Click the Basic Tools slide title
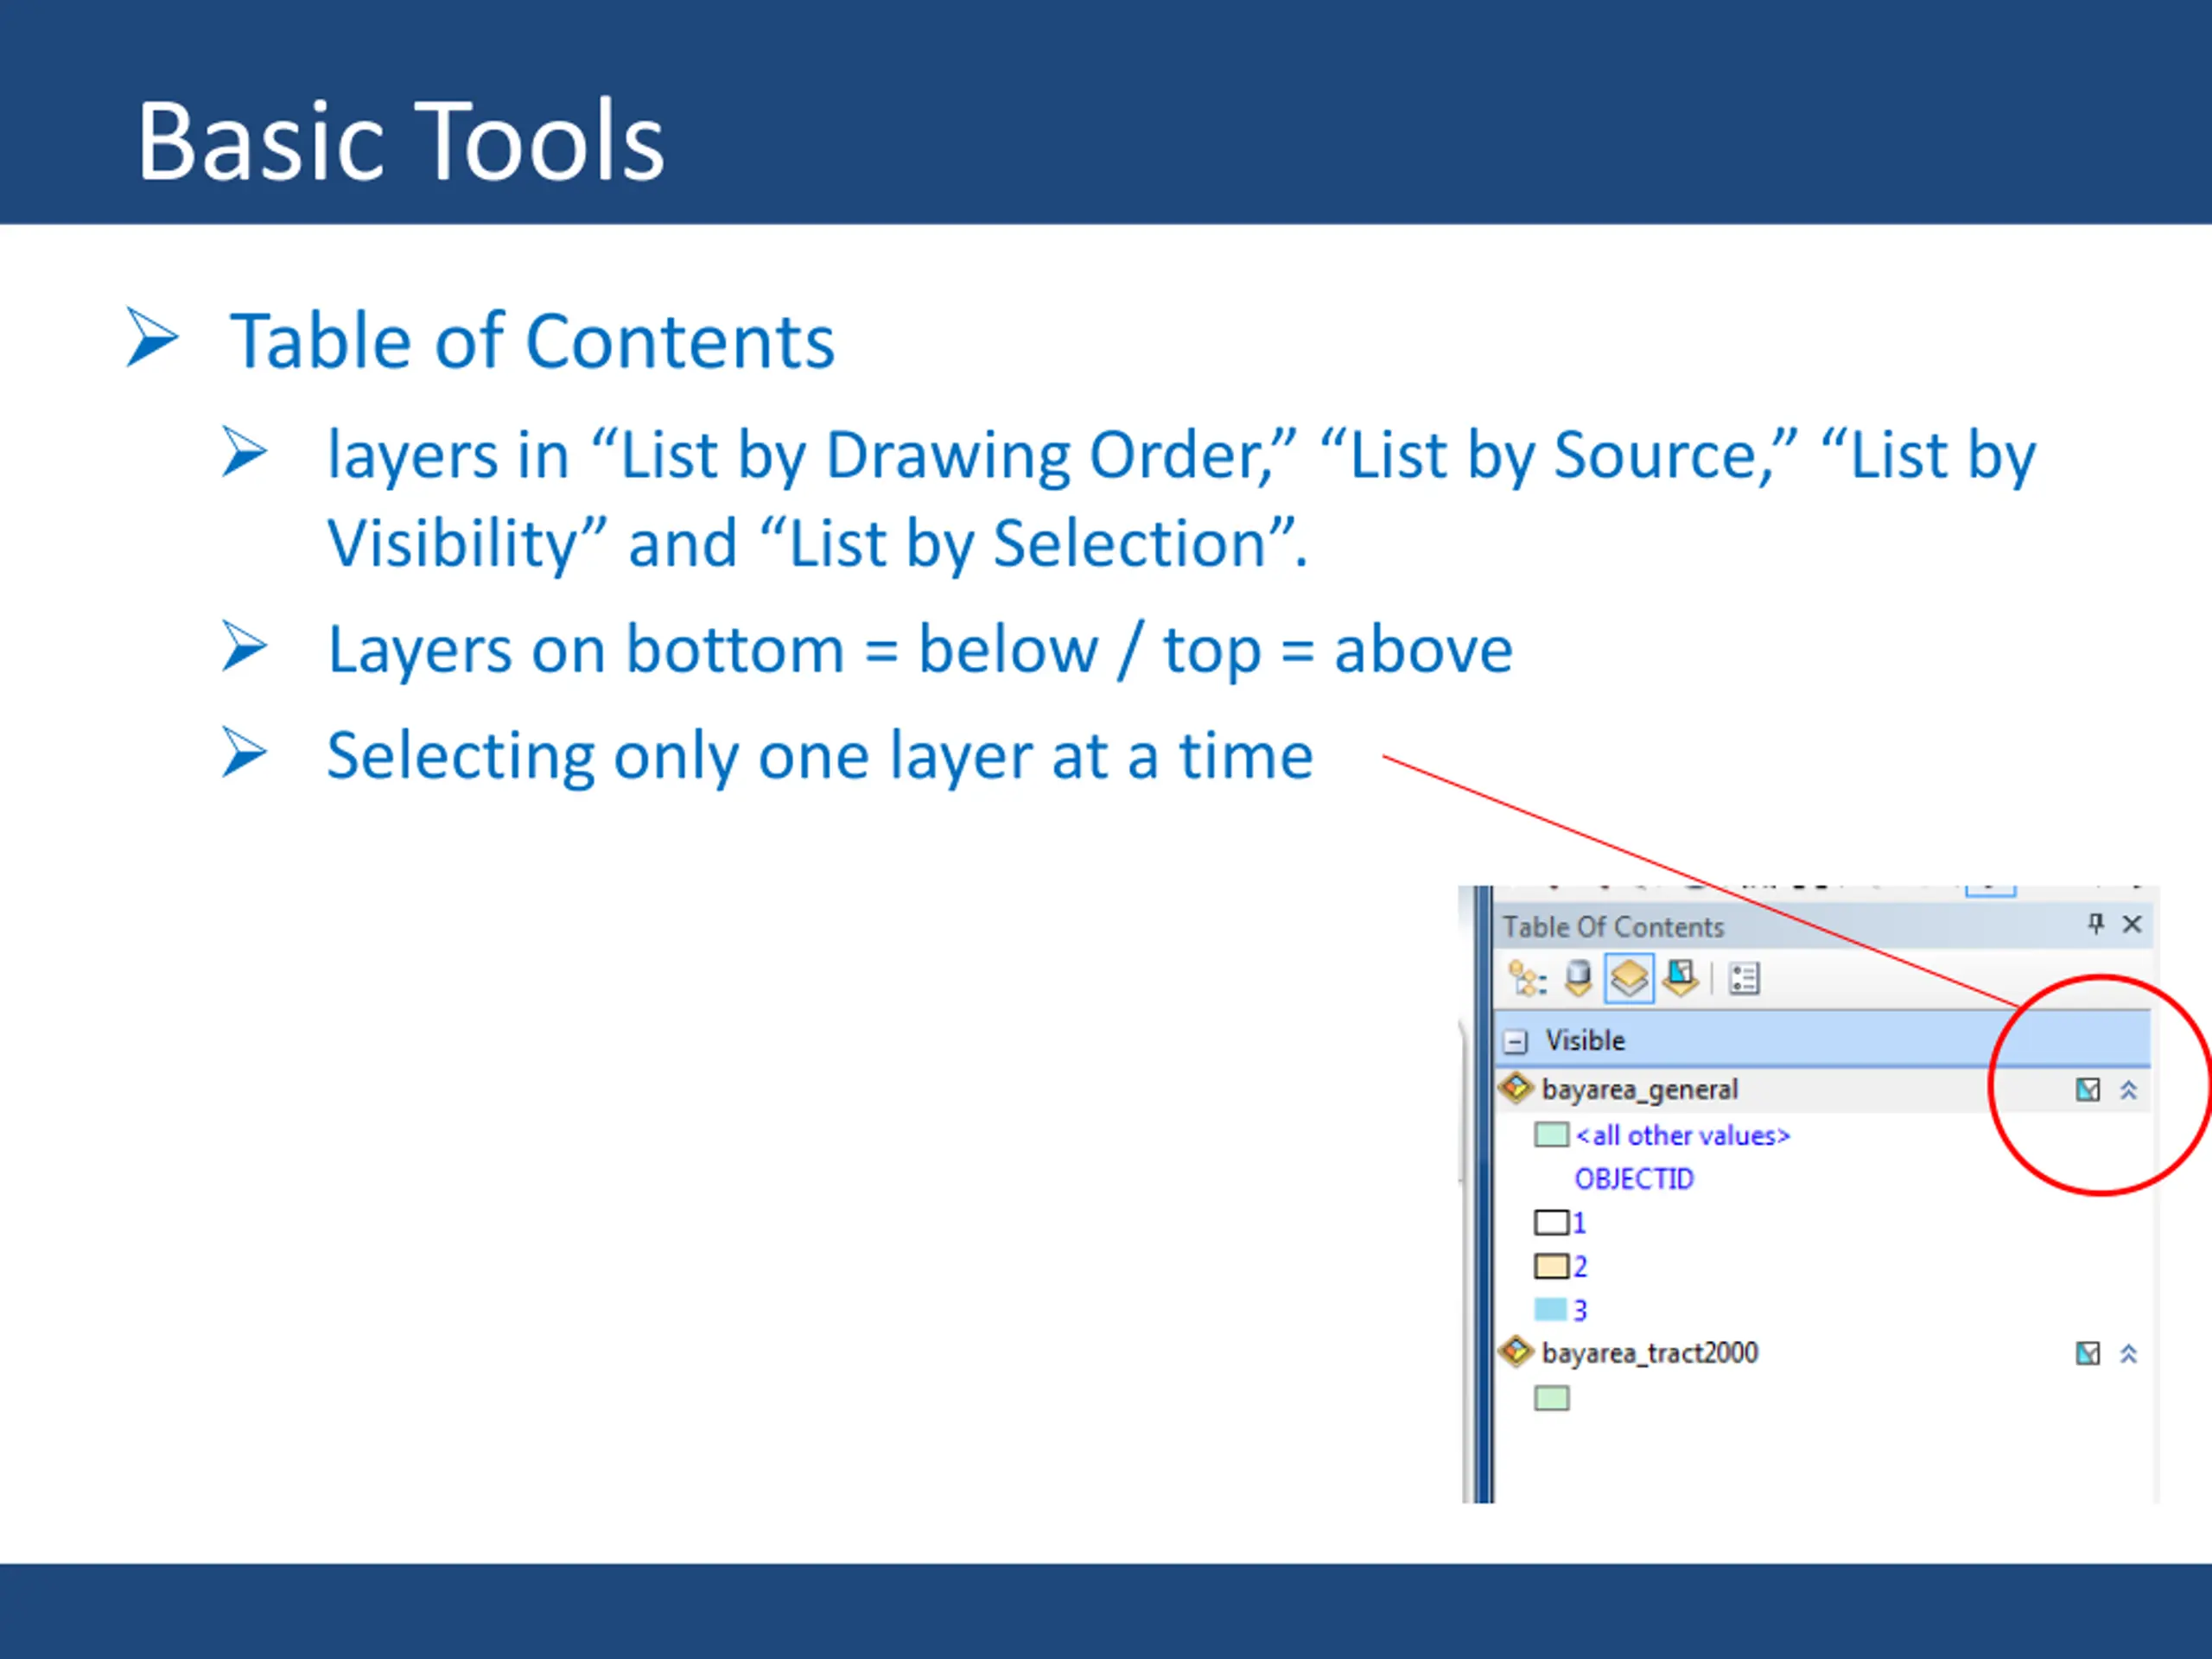Viewport: 2212px width, 1659px height. point(400,141)
